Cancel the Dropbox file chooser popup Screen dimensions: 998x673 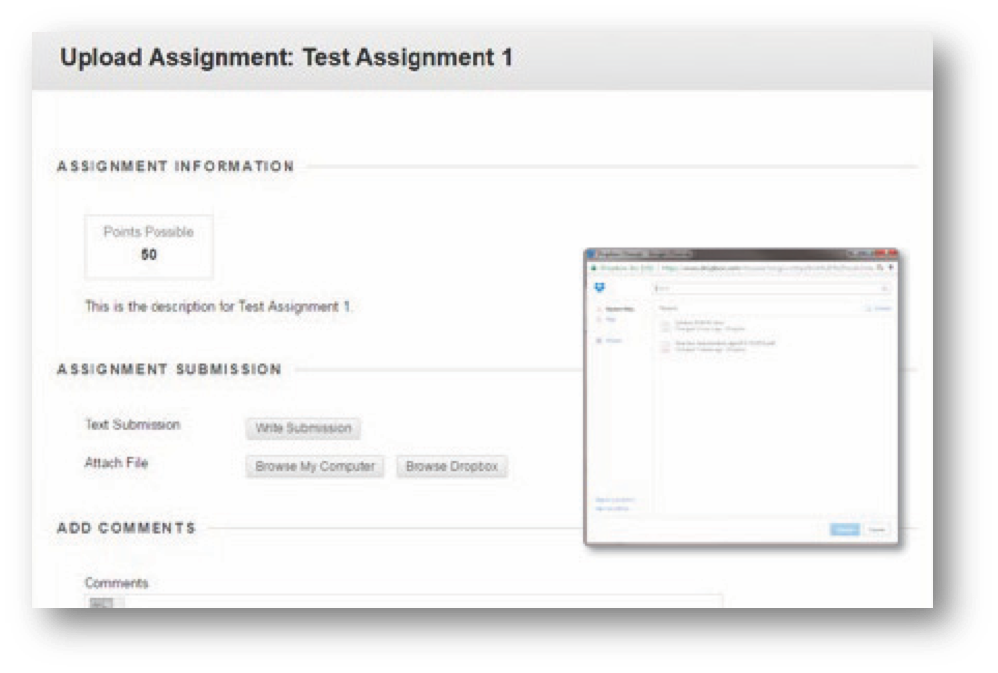(877, 529)
